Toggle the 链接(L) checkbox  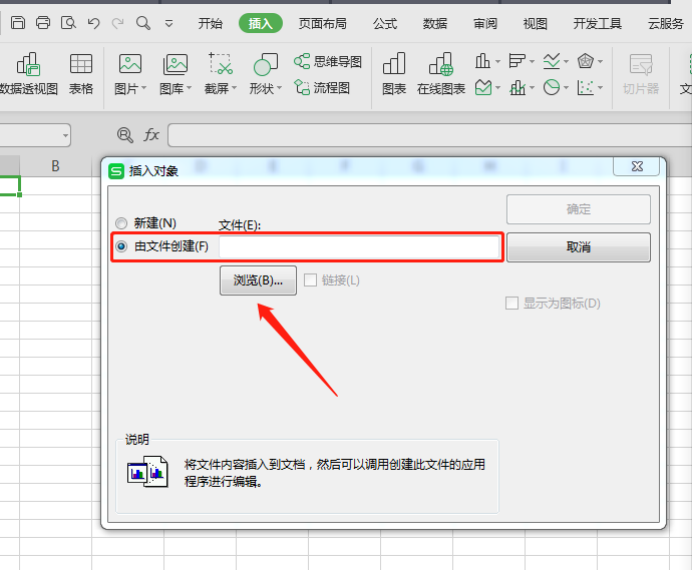click(x=310, y=280)
